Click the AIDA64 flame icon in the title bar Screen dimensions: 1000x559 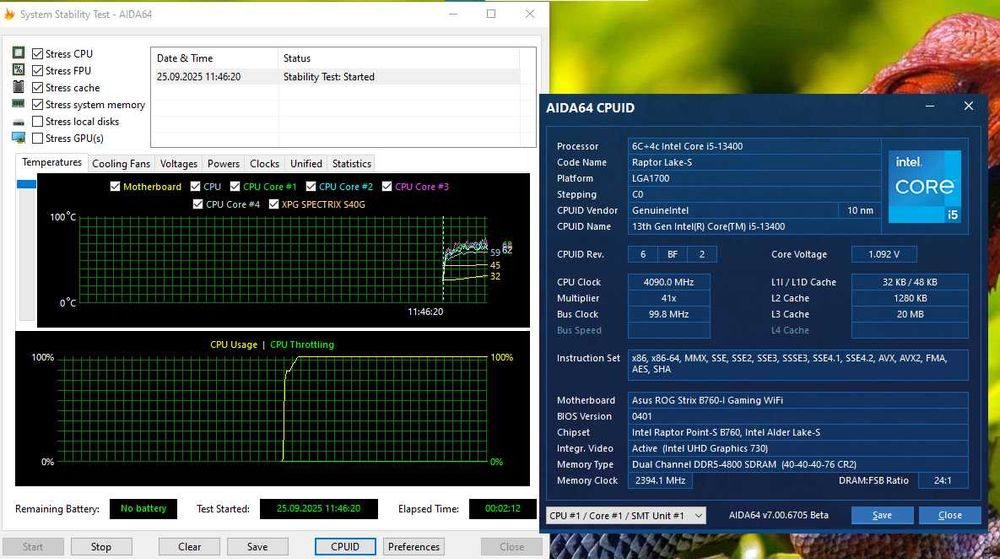coord(10,14)
